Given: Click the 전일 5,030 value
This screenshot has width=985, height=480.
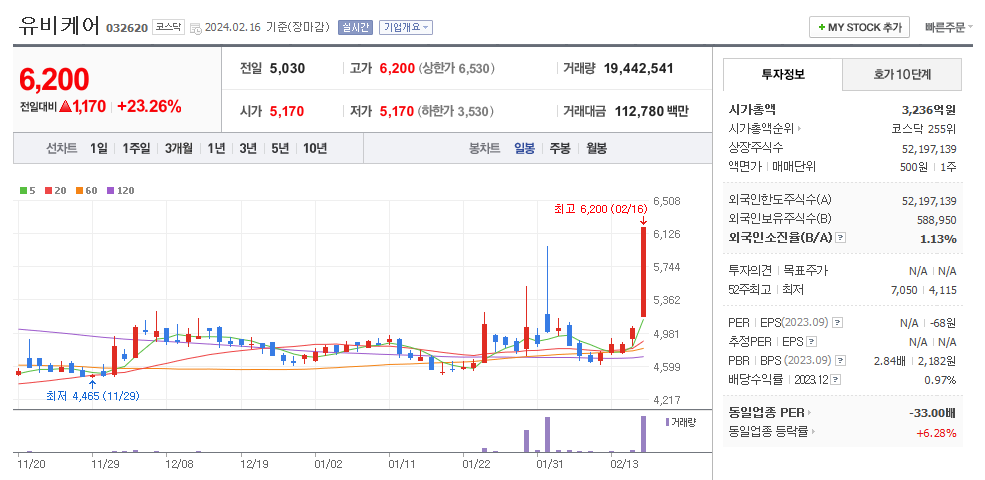Looking at the screenshot, I should [x=287, y=68].
